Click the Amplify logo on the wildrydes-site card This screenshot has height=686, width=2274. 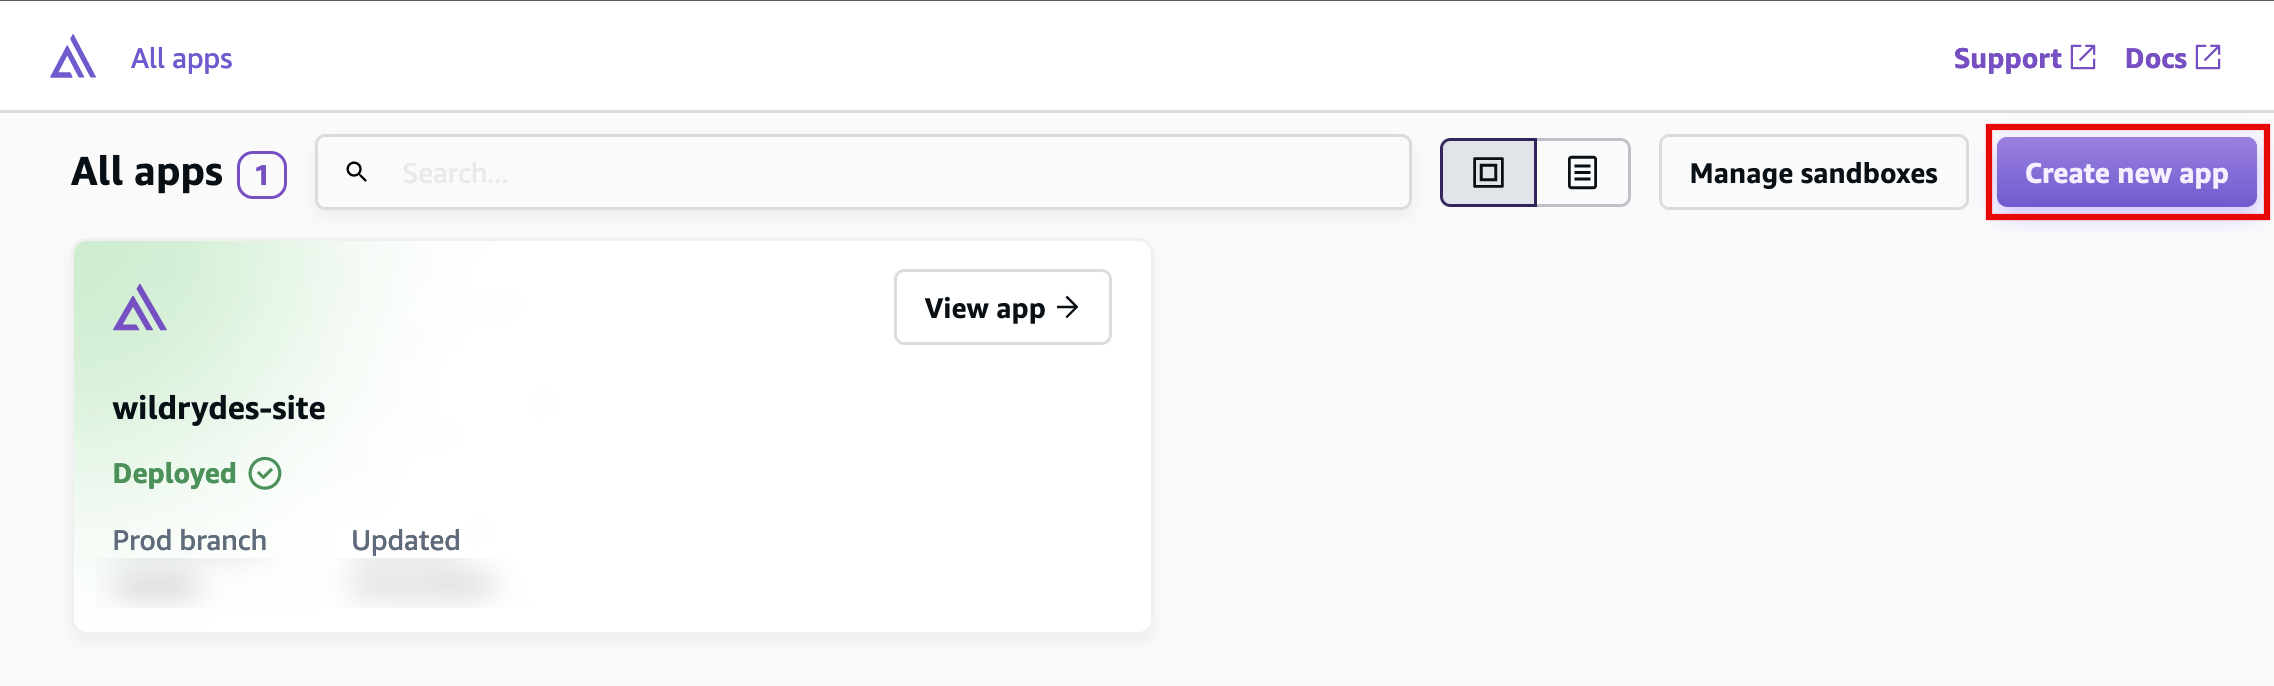point(140,308)
